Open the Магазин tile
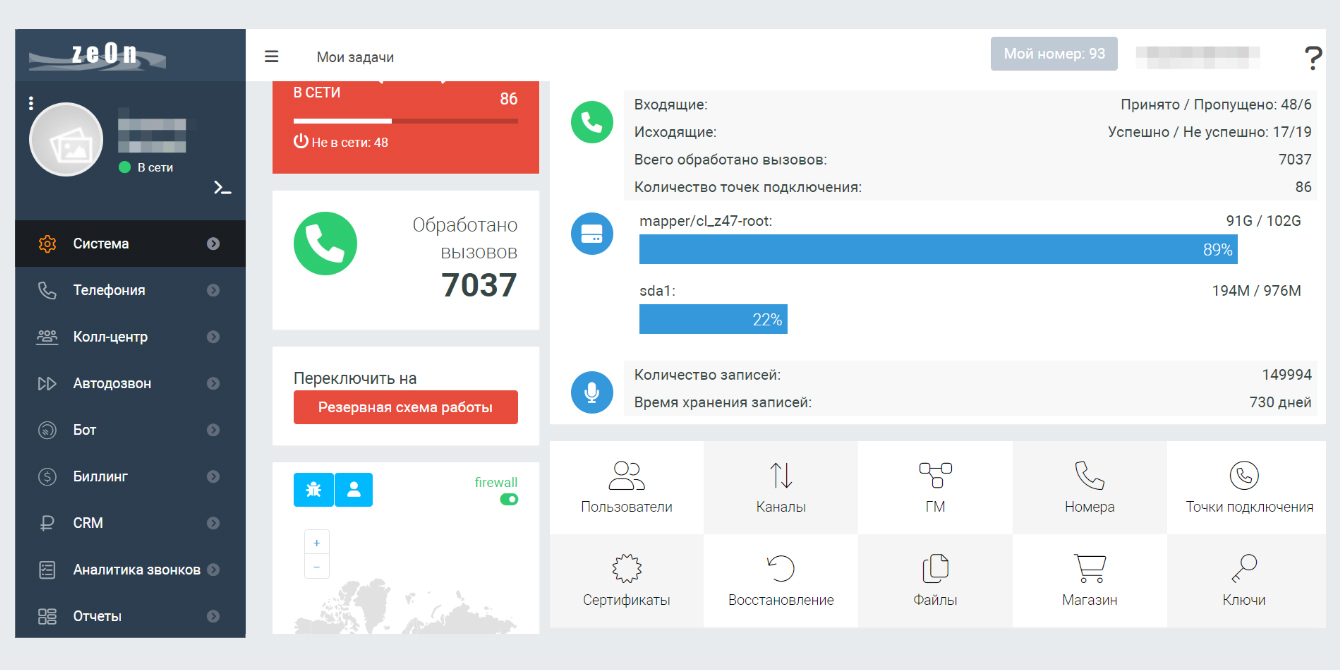 1090,581
